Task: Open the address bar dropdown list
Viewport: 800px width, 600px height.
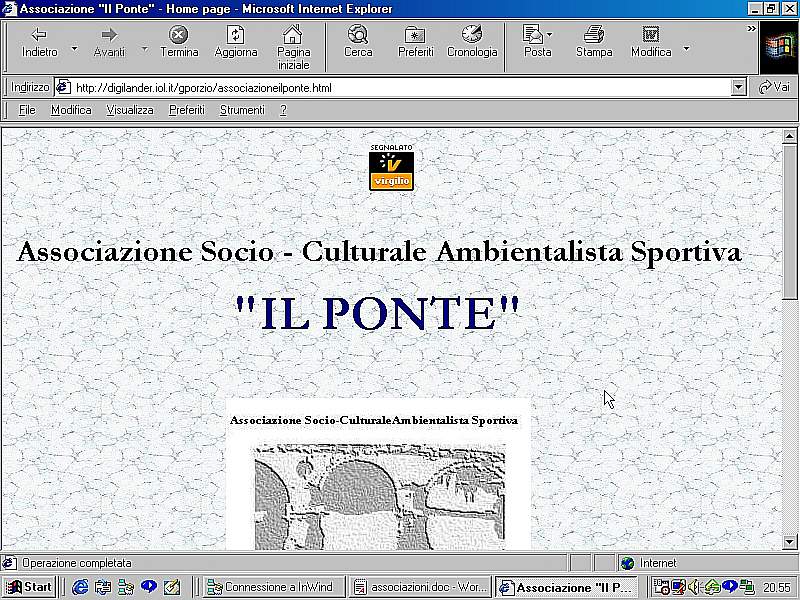Action: point(739,88)
